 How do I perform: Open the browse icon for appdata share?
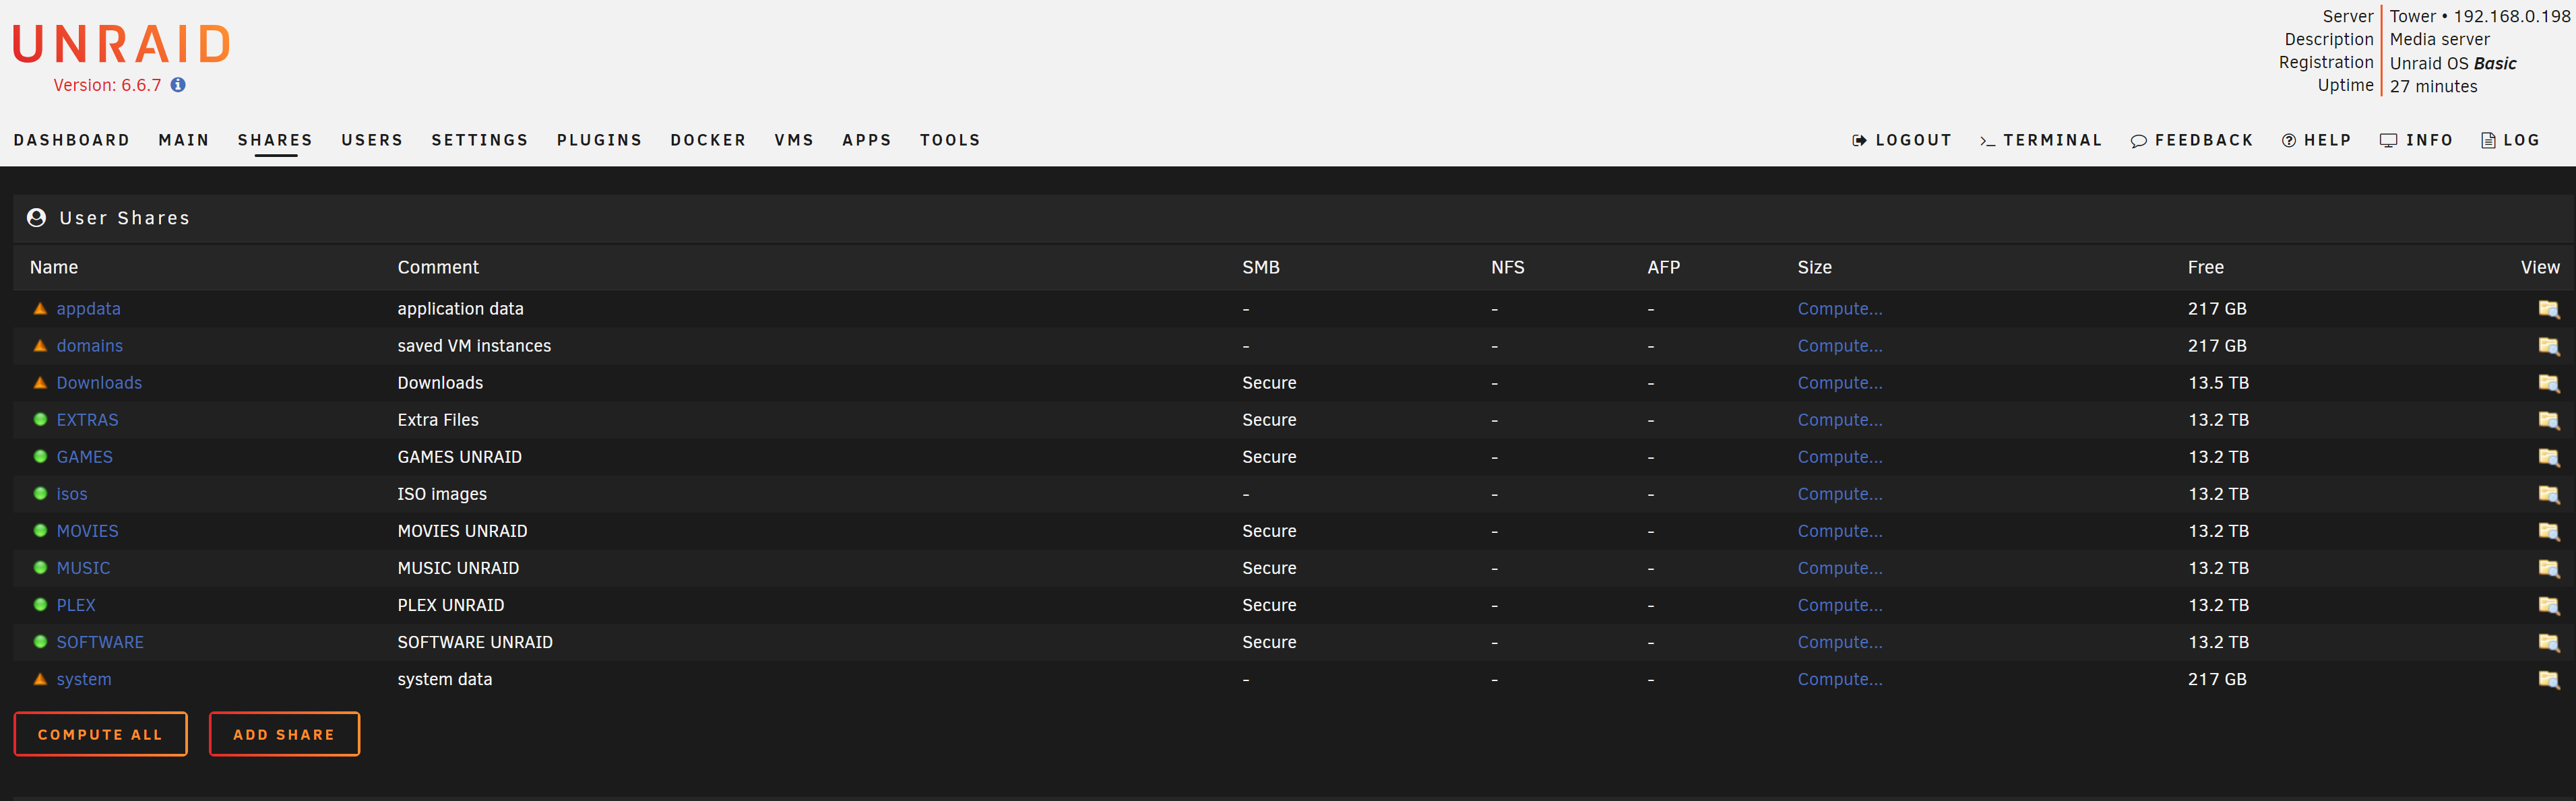(x=2548, y=309)
